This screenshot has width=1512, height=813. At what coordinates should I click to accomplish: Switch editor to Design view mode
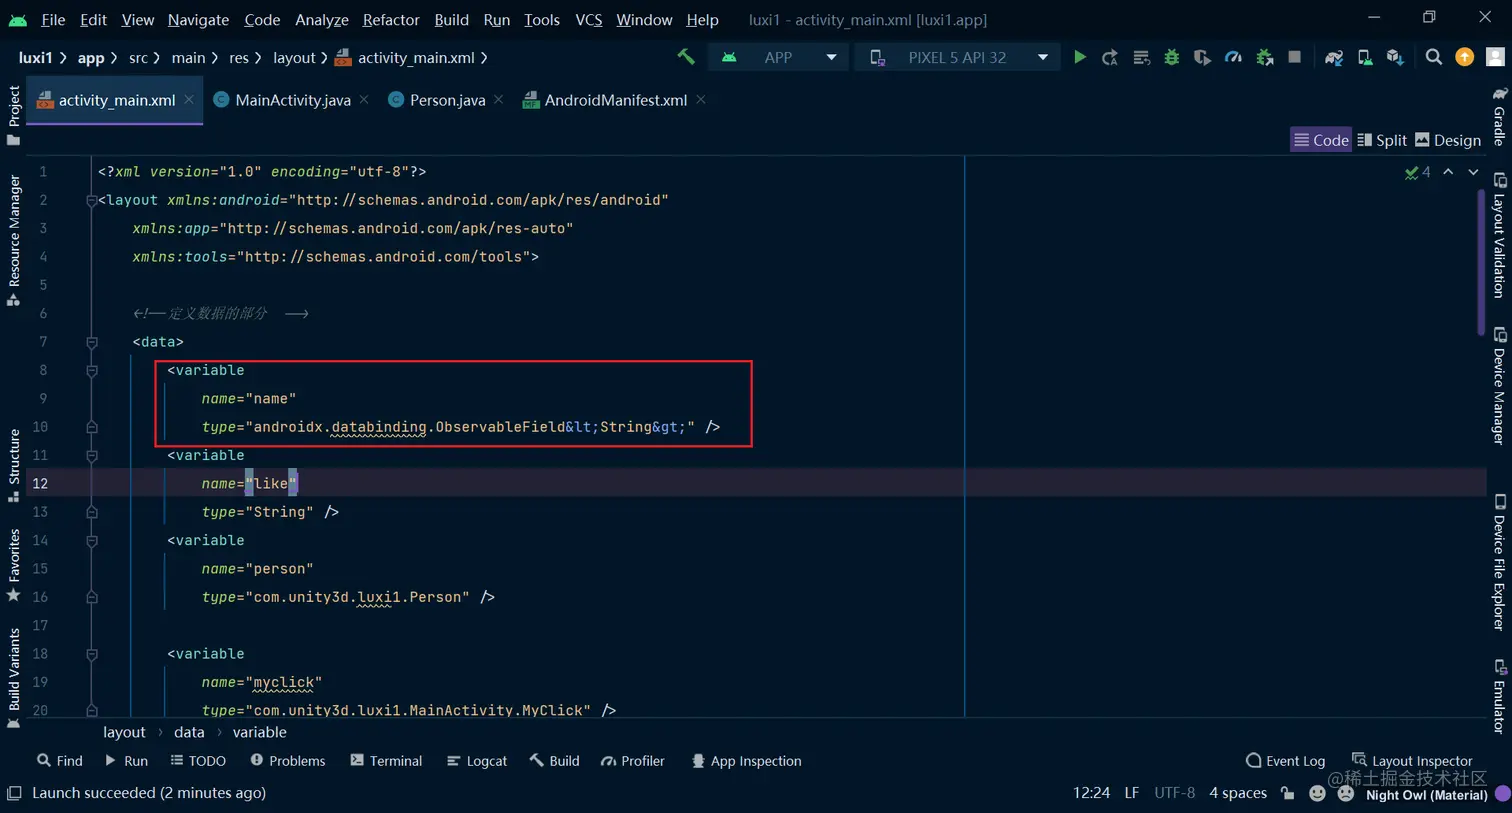(x=1448, y=140)
